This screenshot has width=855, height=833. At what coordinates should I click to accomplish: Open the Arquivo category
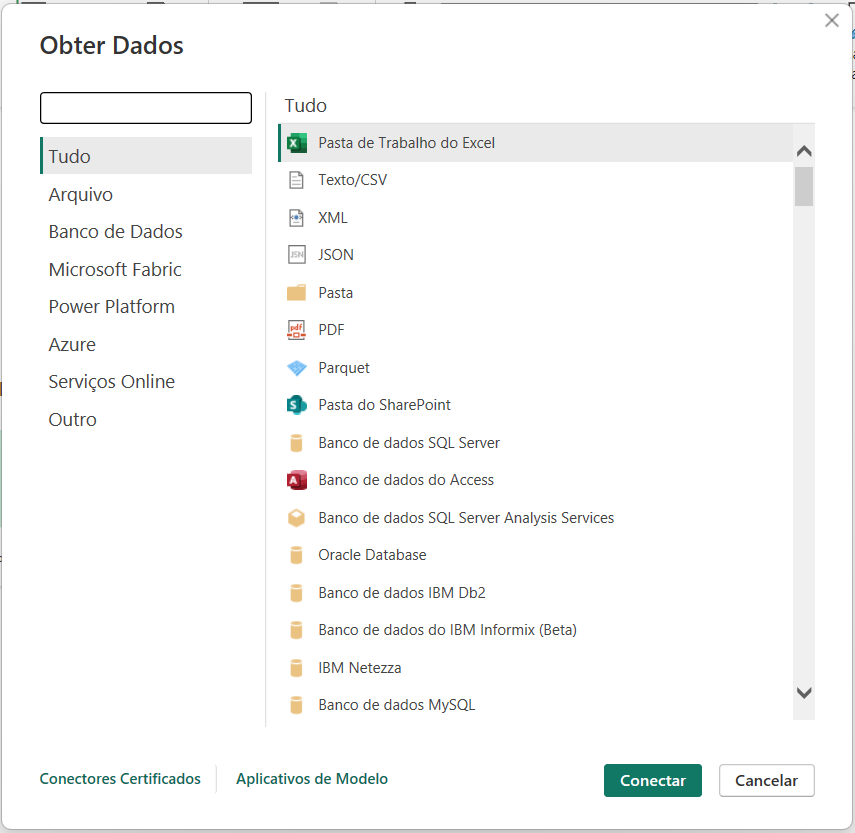click(x=81, y=194)
